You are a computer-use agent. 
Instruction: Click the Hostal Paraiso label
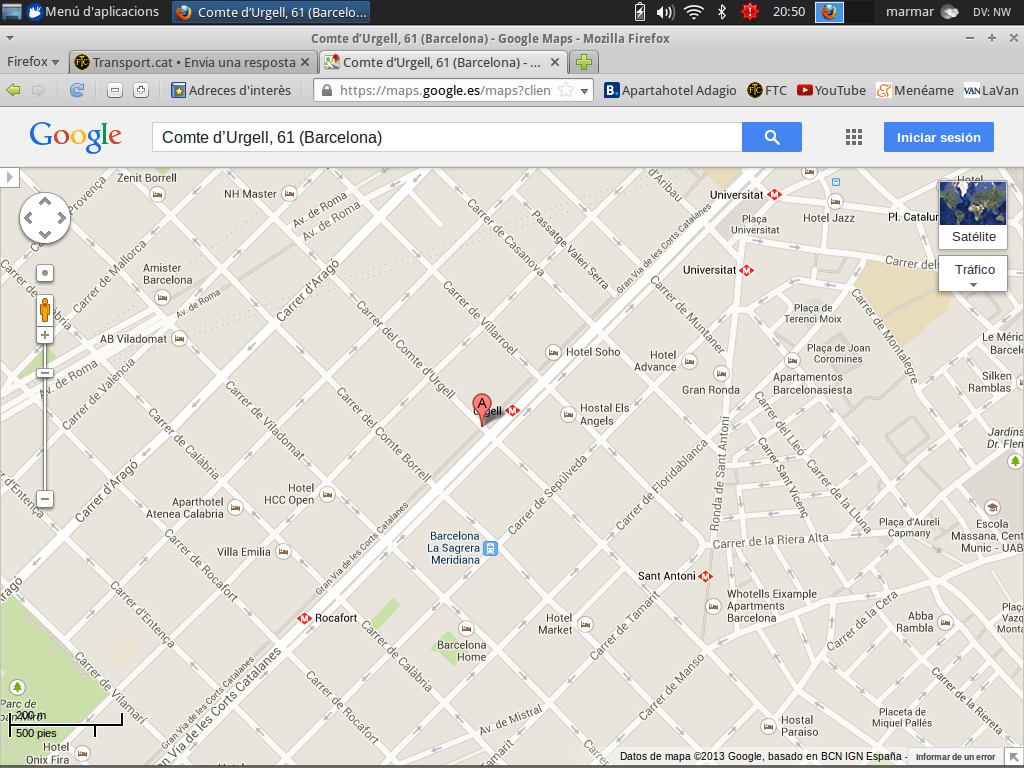coord(799,726)
